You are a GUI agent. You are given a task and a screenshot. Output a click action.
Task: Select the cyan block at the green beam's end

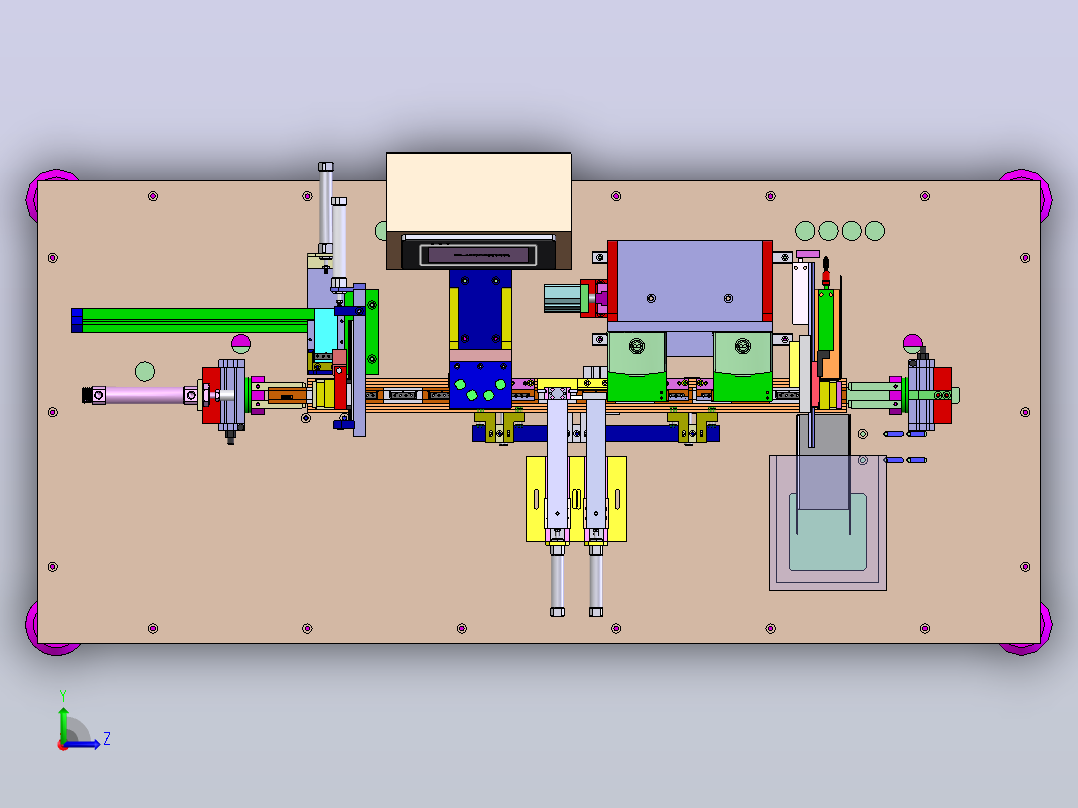point(325,329)
